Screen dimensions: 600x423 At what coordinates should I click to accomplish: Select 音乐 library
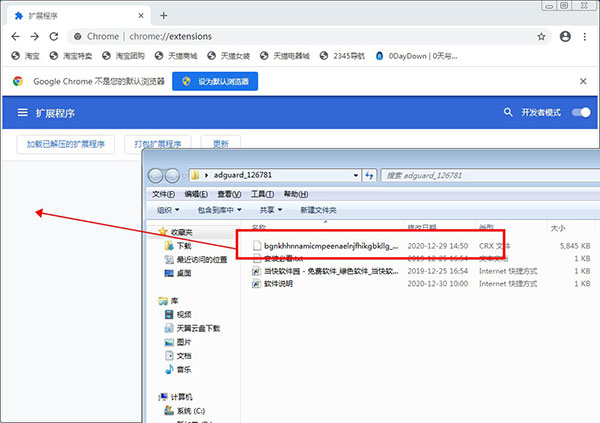[178, 369]
